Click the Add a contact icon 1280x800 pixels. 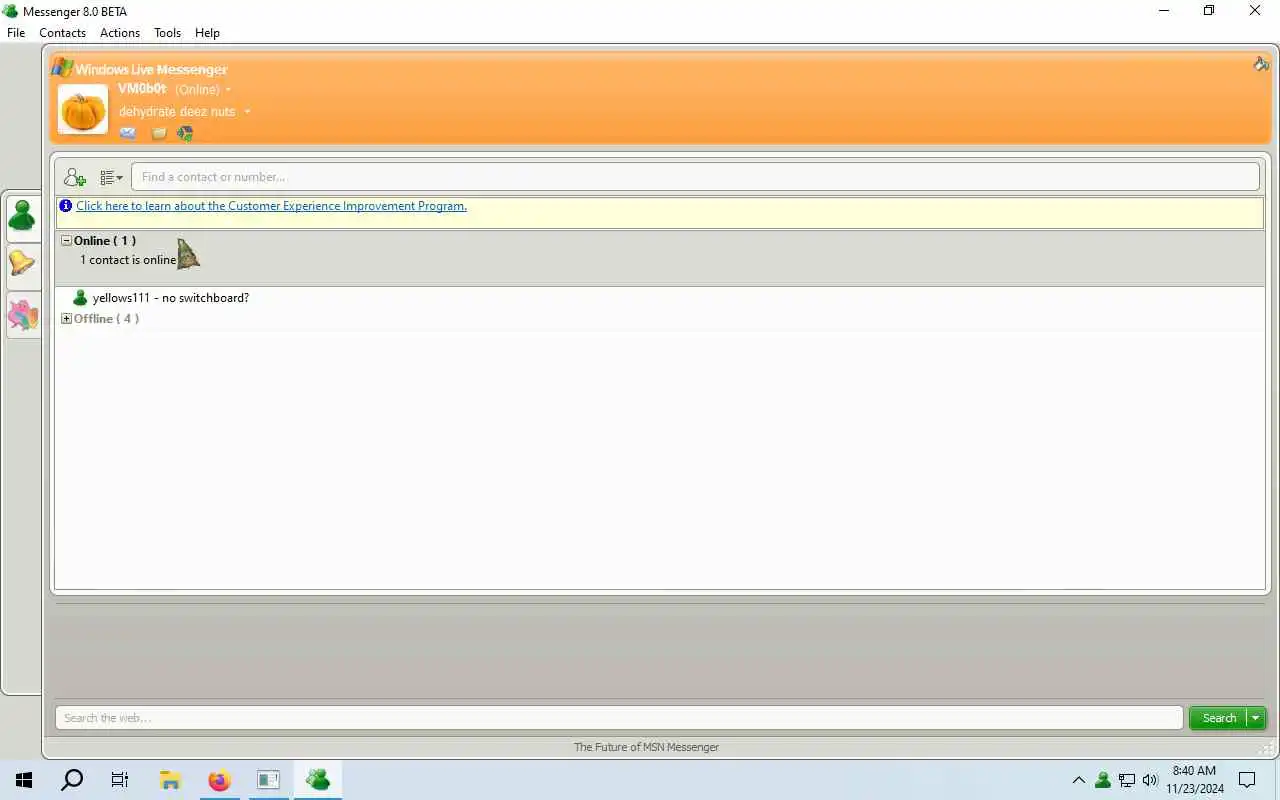point(75,177)
